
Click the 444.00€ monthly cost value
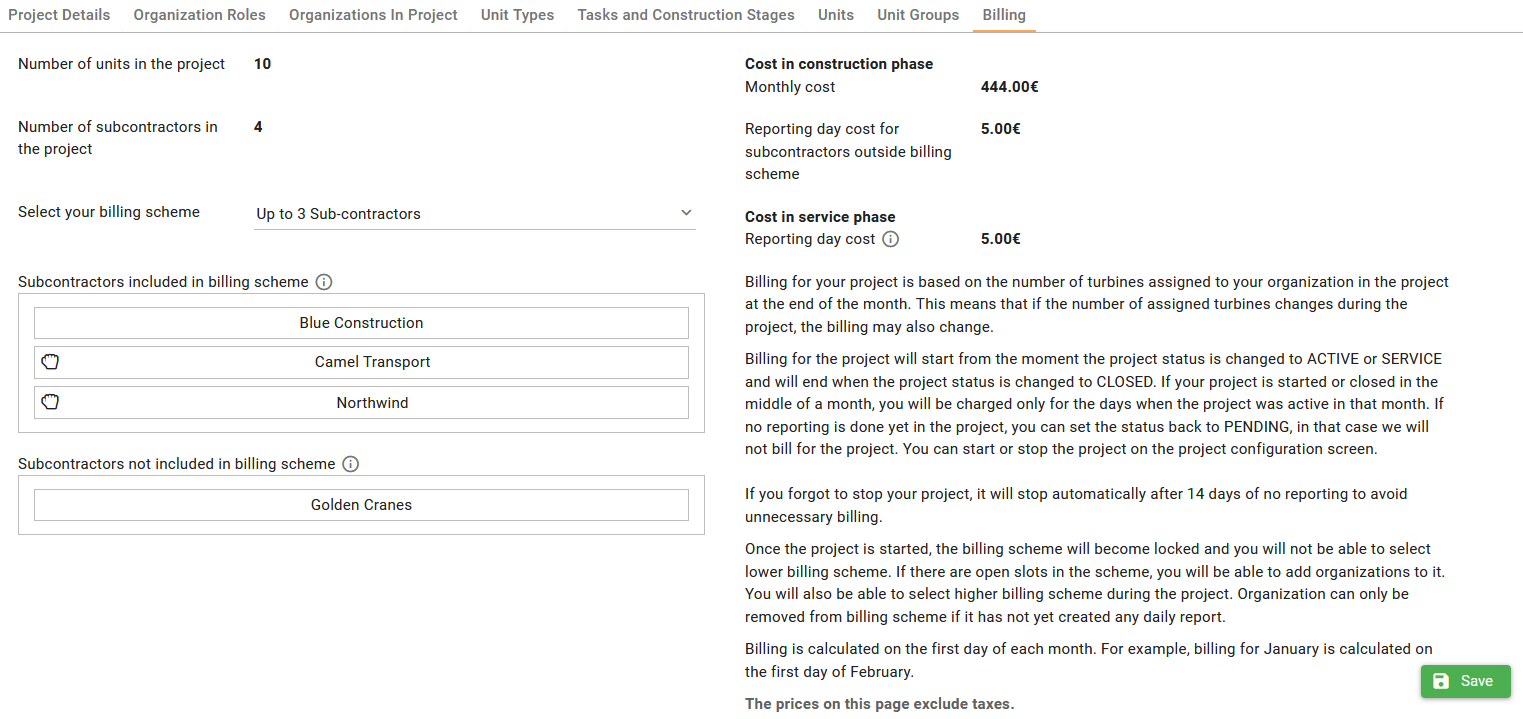click(x=1010, y=87)
